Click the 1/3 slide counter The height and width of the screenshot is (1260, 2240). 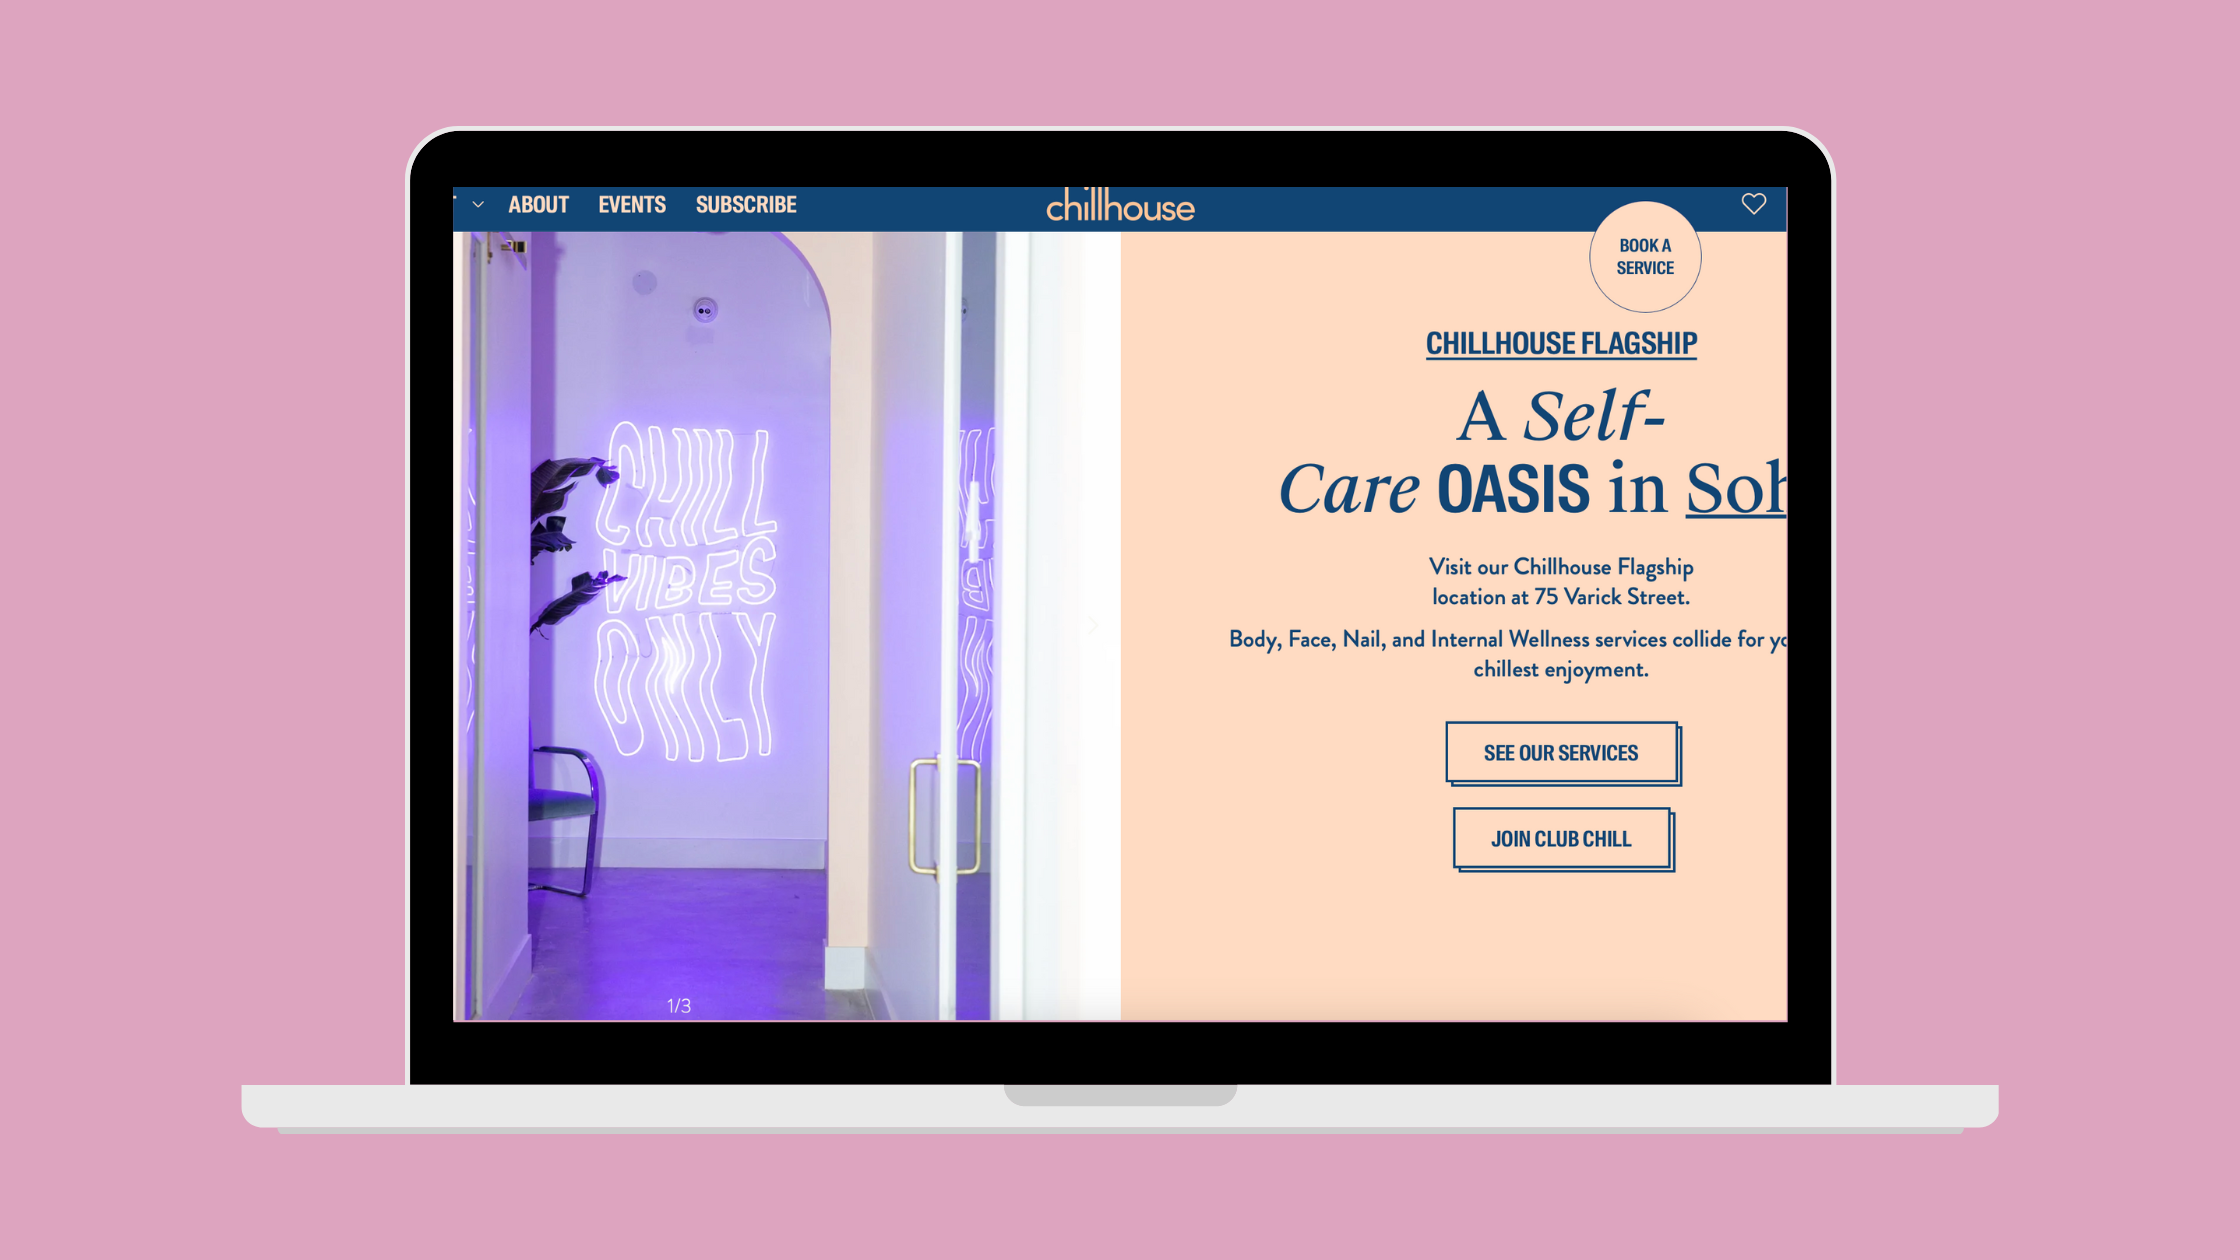point(679,1006)
